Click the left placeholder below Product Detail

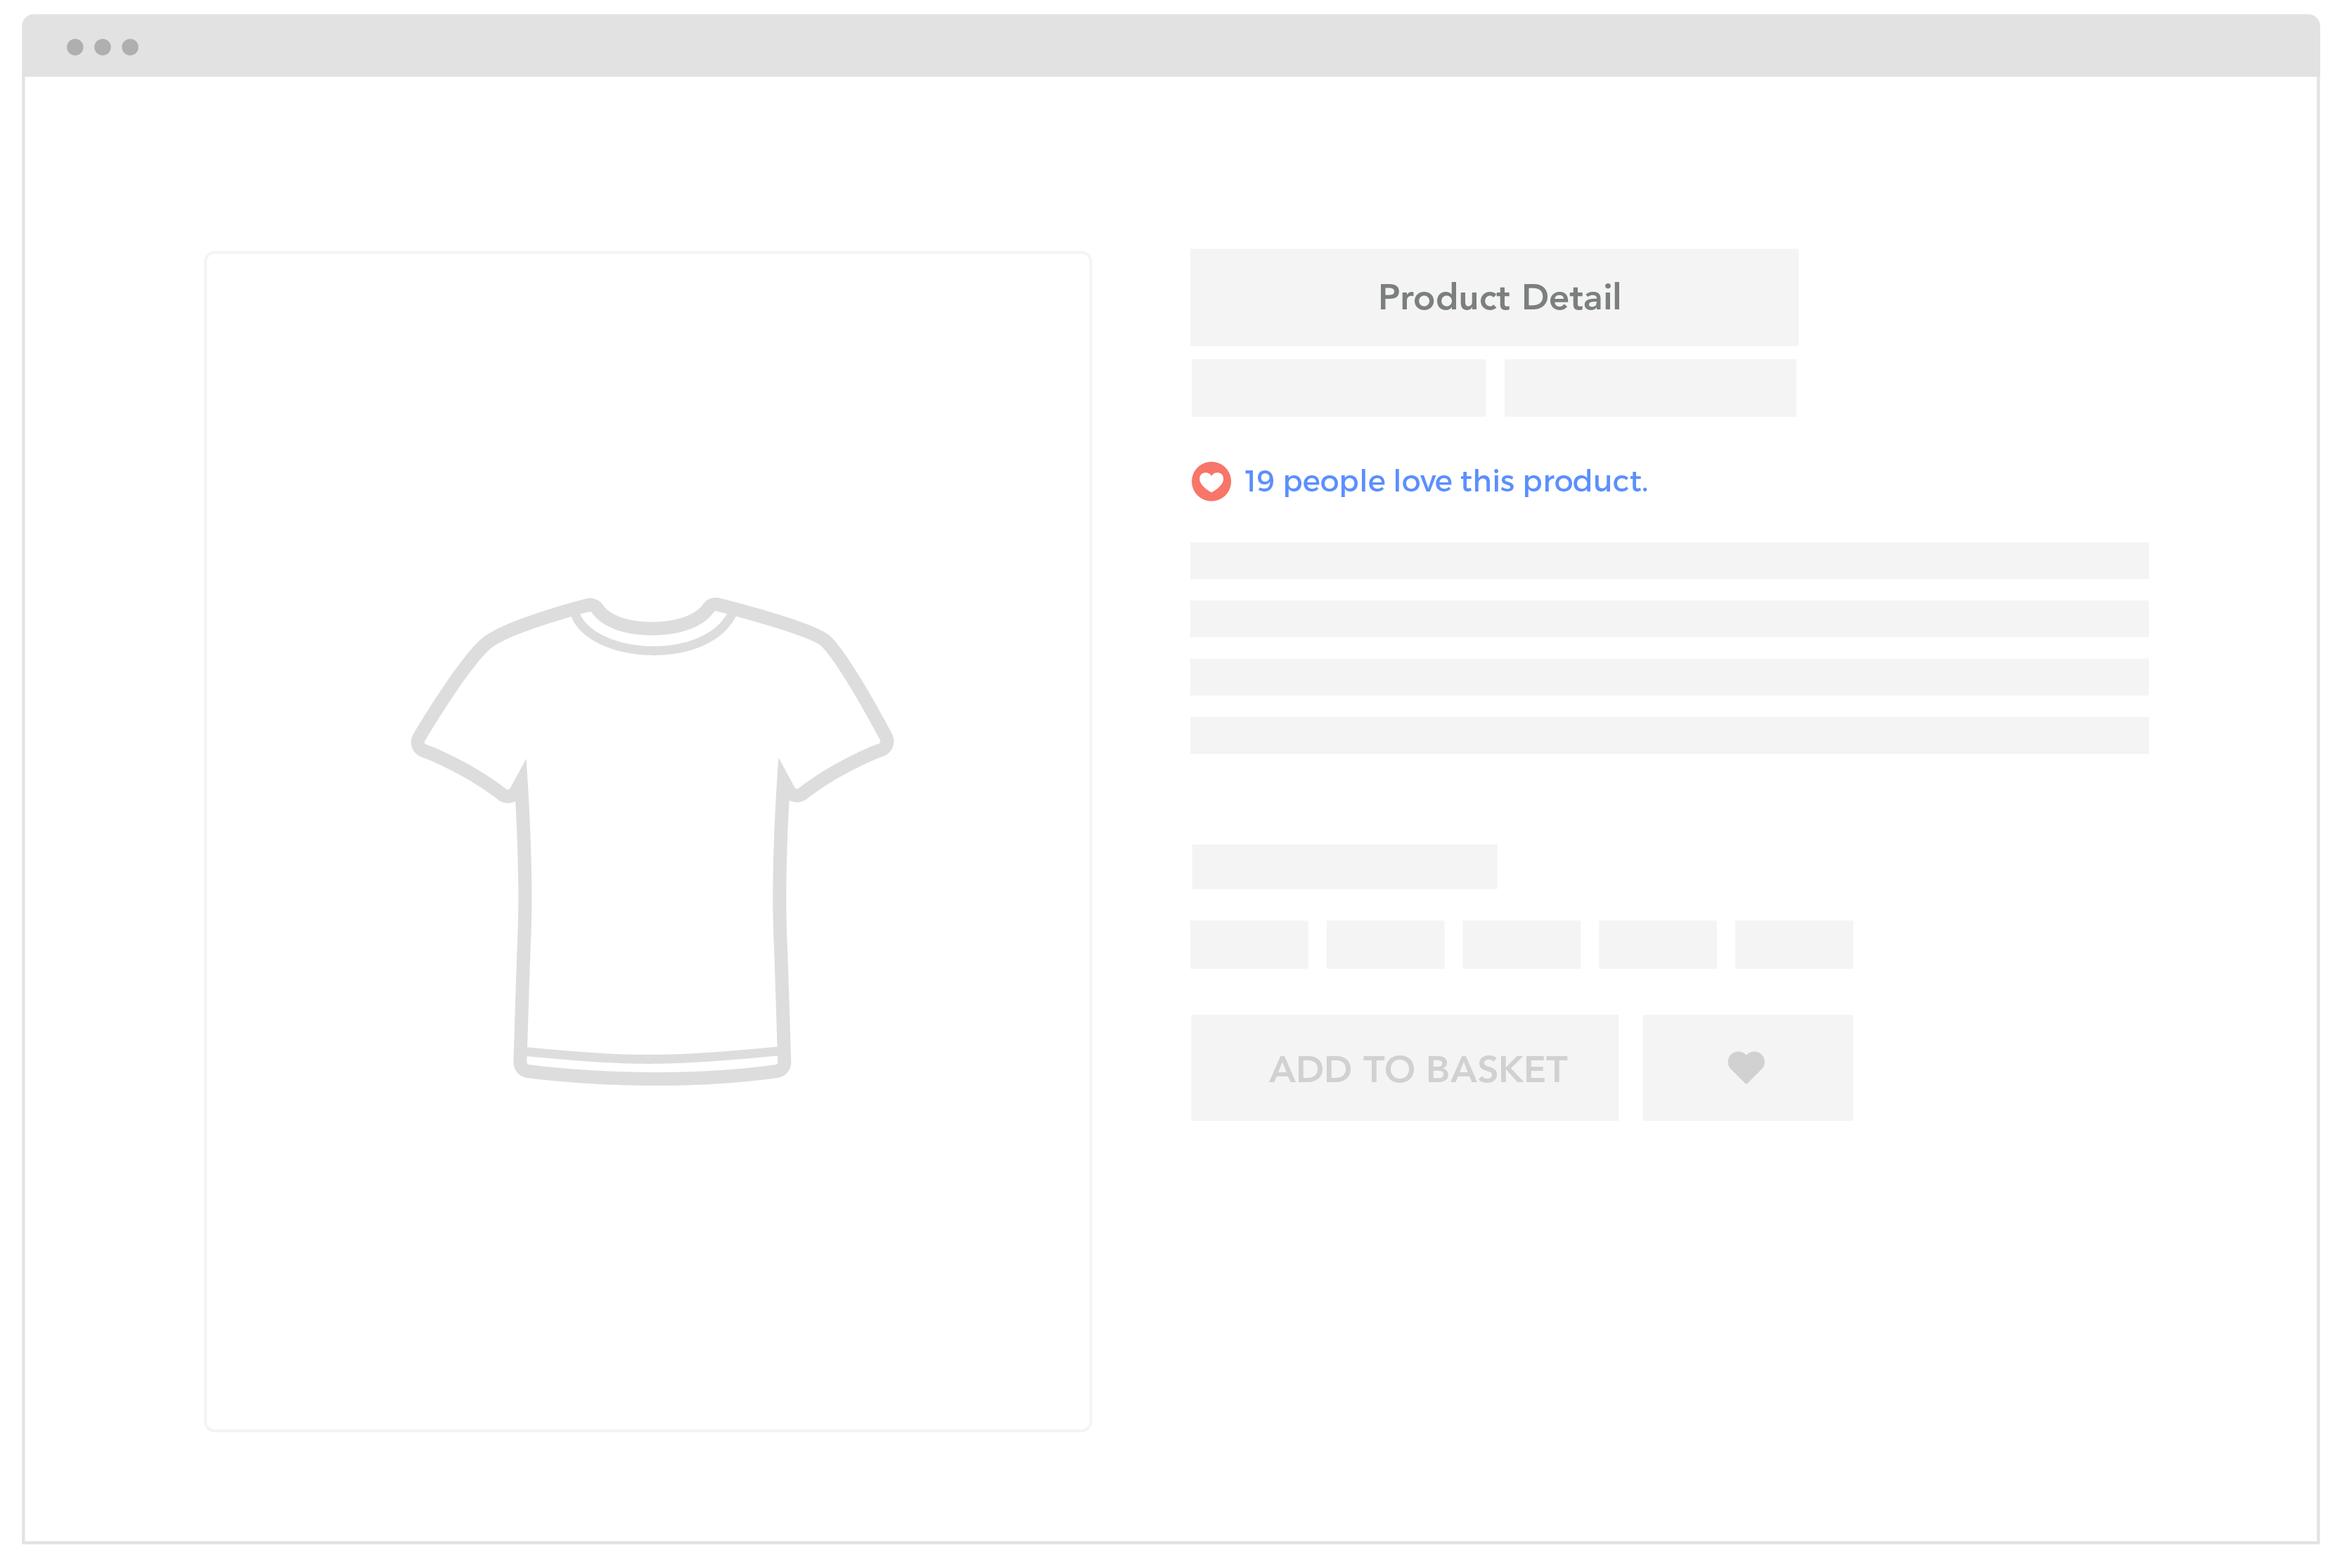[1338, 388]
